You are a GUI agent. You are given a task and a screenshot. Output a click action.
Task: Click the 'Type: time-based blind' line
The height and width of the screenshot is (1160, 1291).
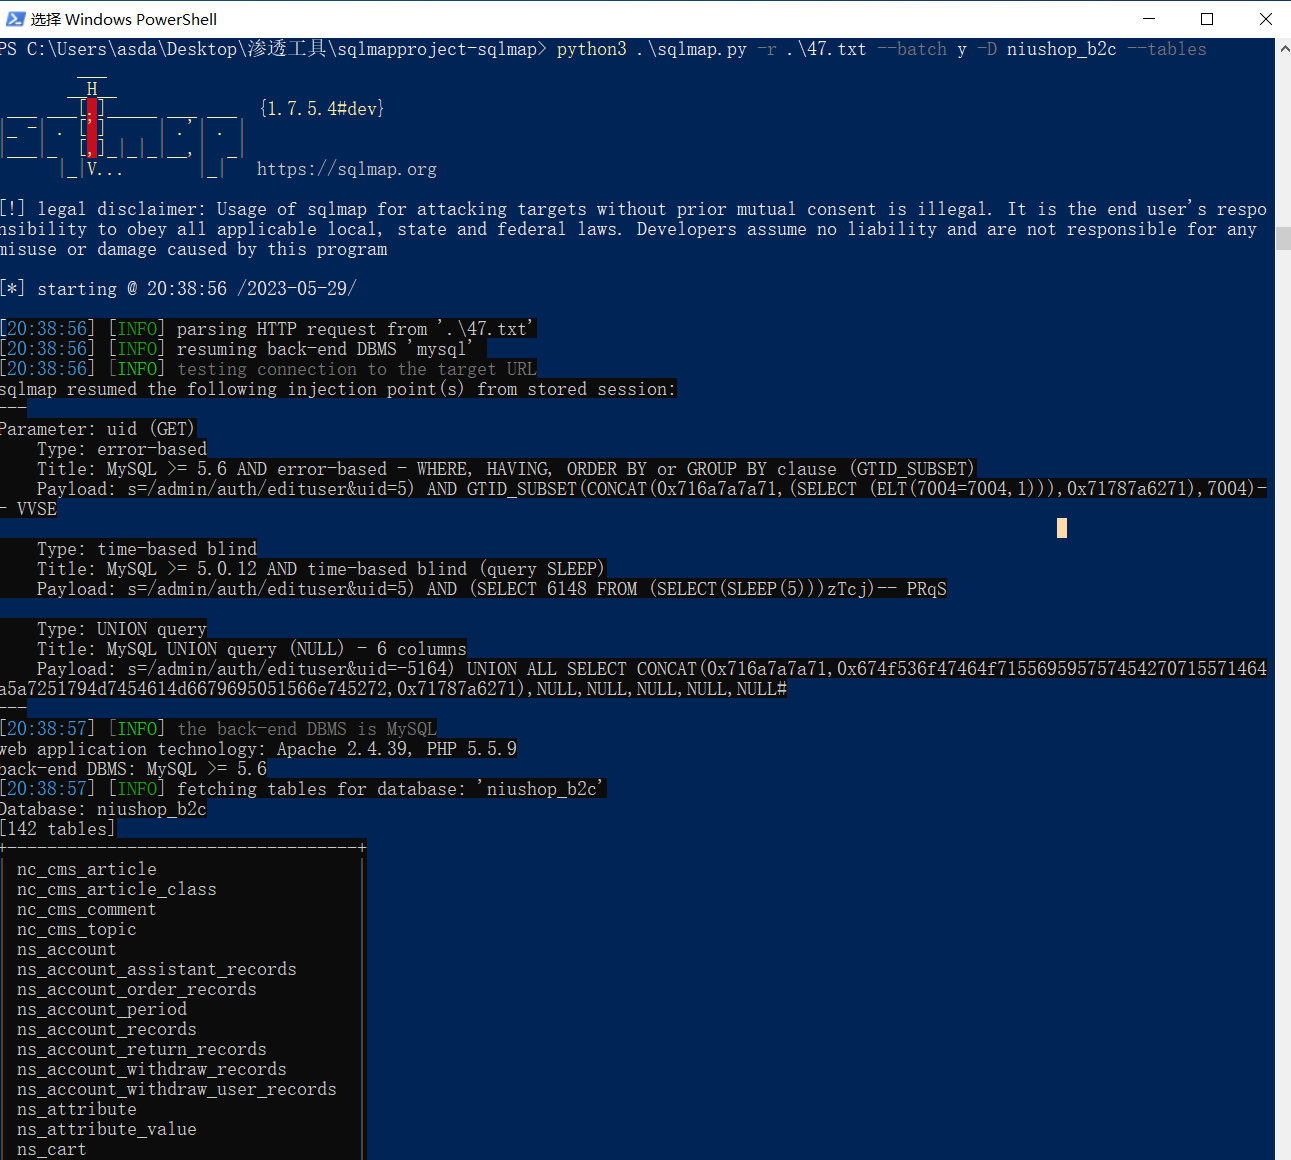147,549
